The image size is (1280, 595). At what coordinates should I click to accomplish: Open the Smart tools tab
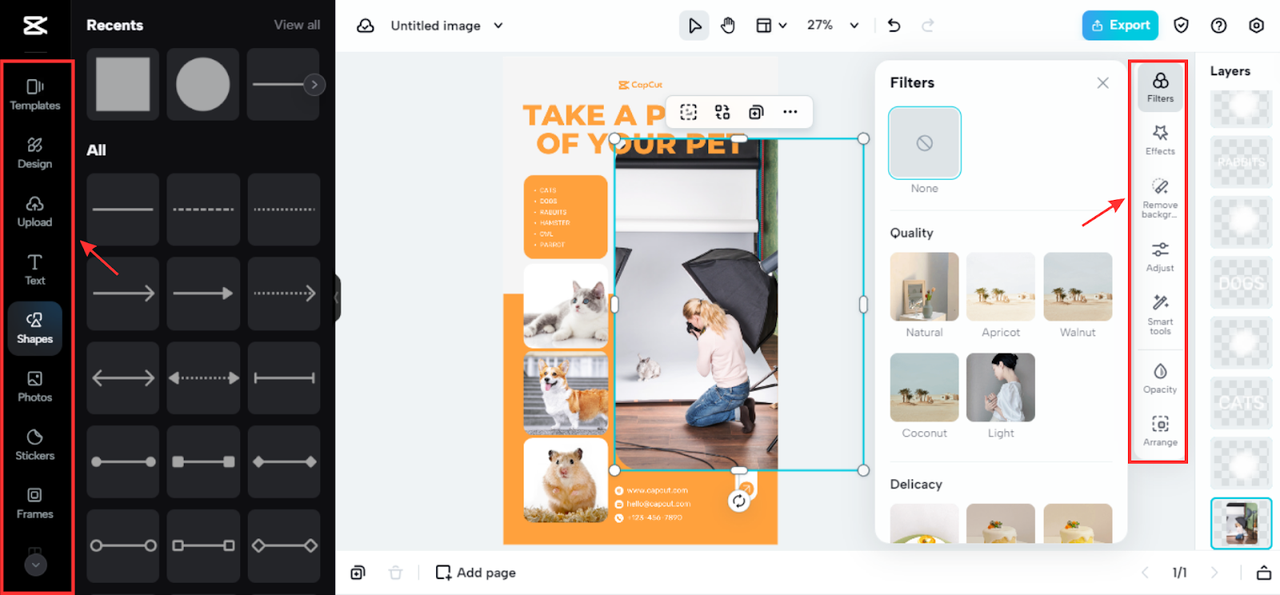[1160, 314]
